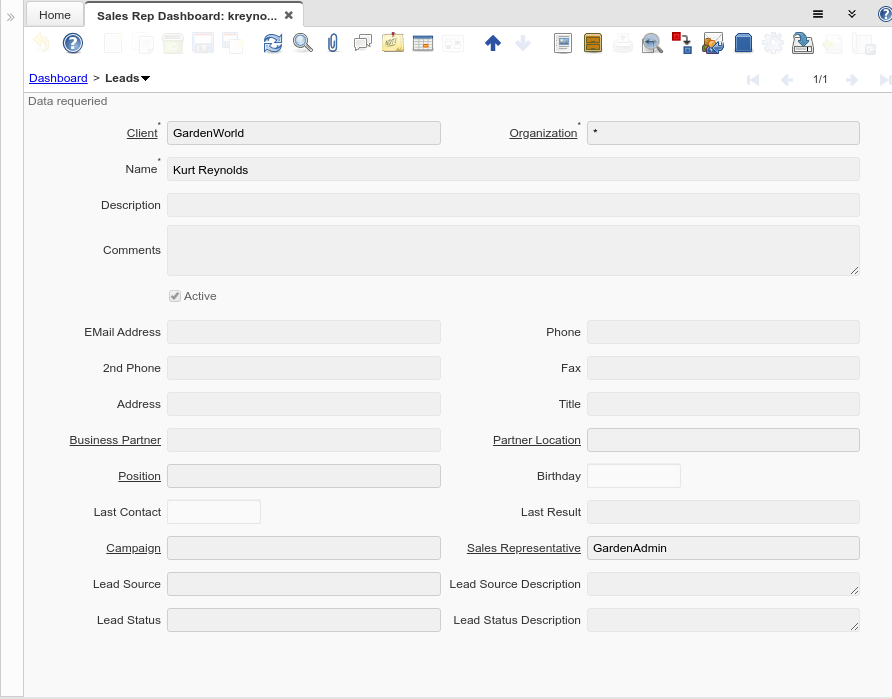
Task: Click the Business Partner label link
Action: [115, 440]
